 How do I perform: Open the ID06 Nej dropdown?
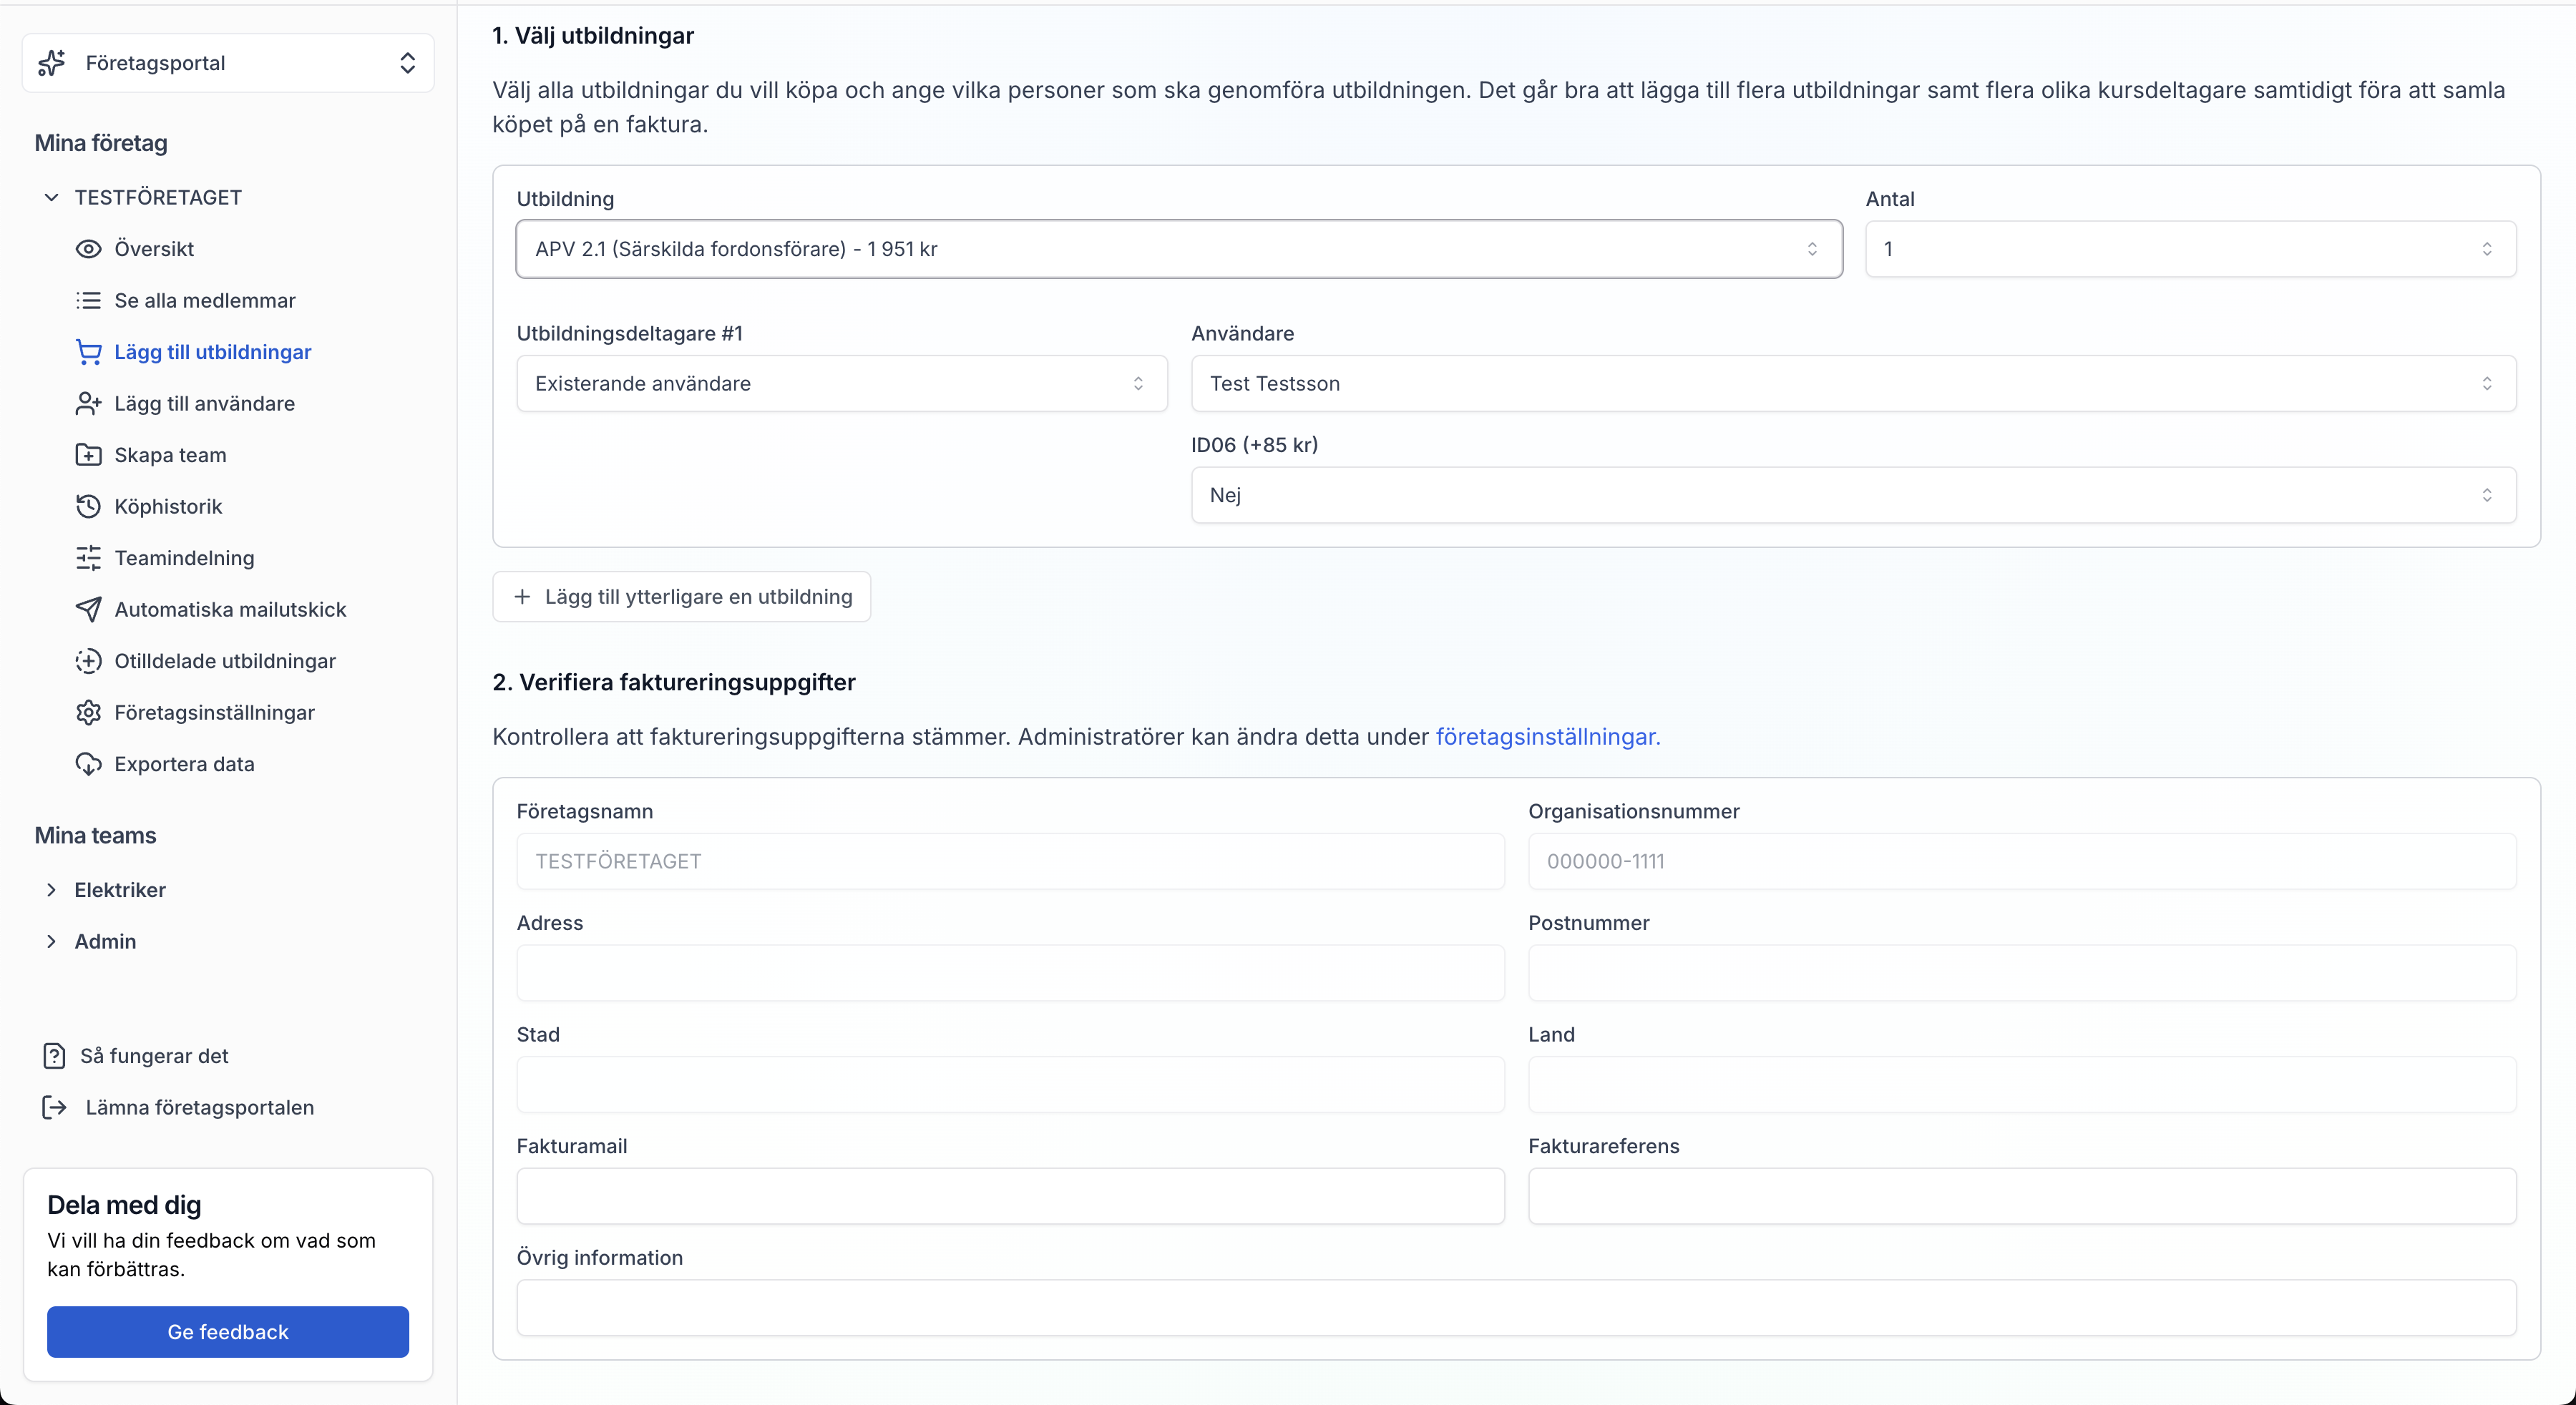[1852, 495]
